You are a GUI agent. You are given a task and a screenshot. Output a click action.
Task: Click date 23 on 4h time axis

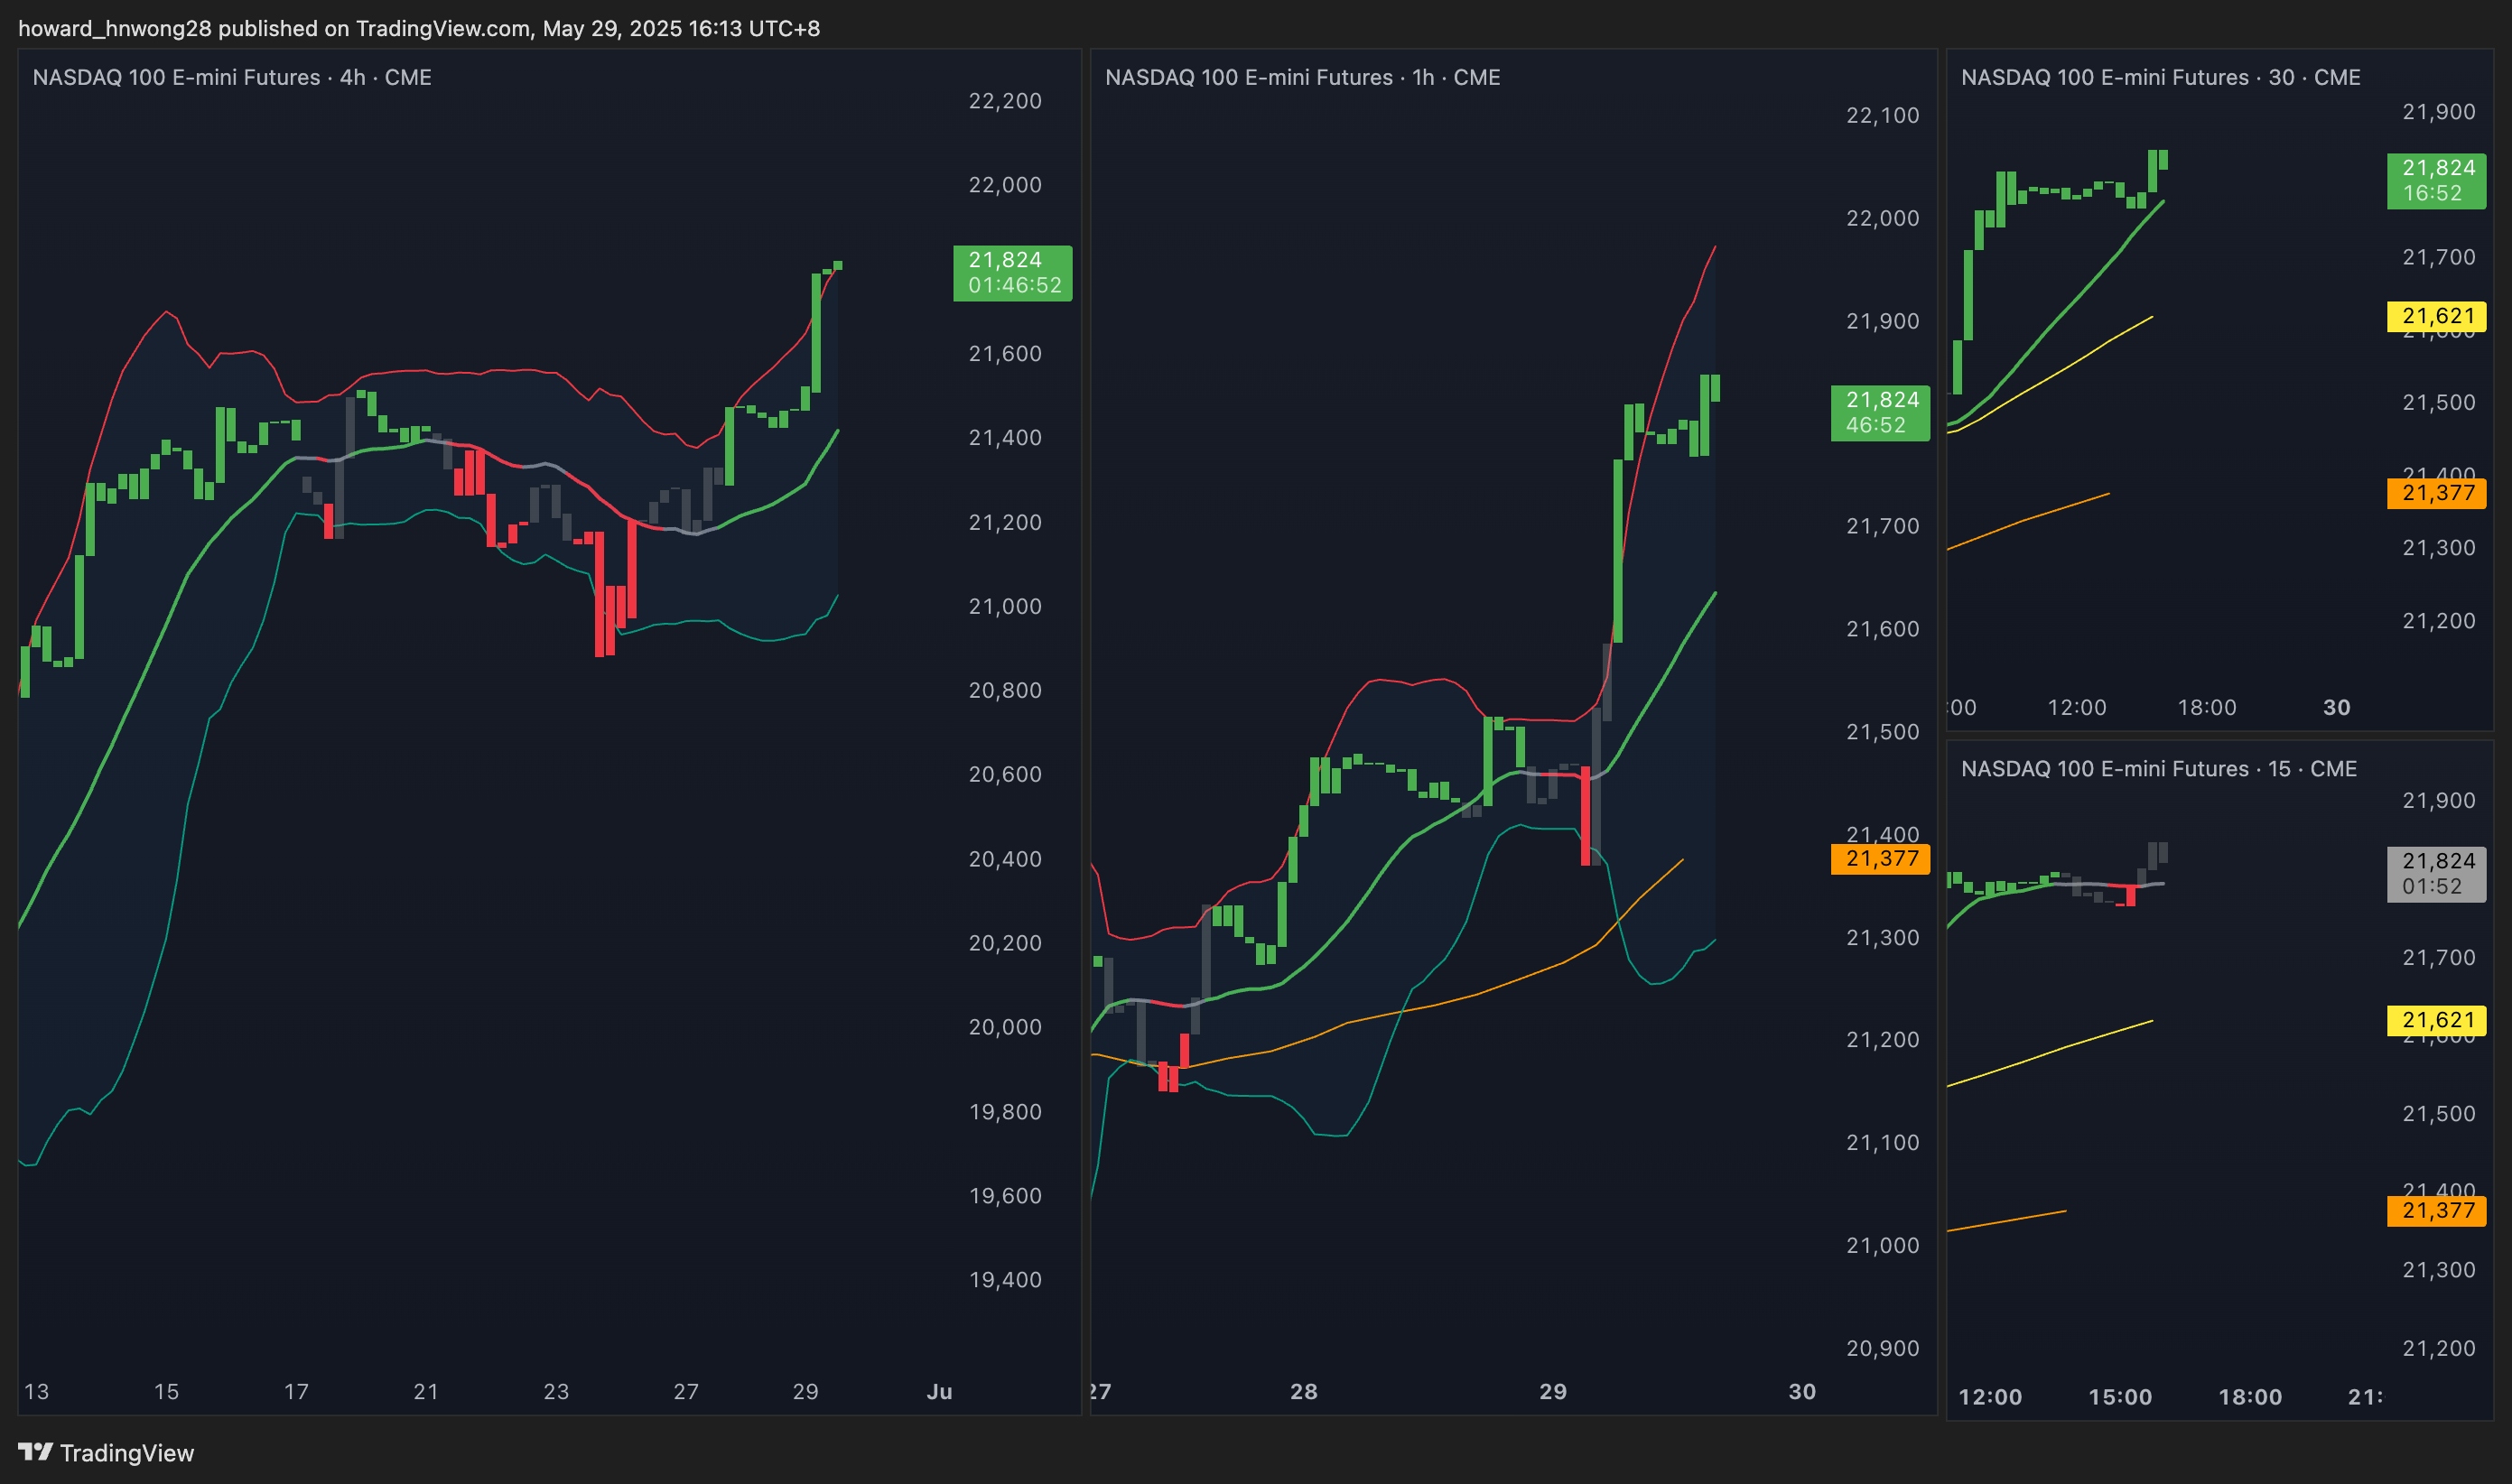coord(555,1391)
